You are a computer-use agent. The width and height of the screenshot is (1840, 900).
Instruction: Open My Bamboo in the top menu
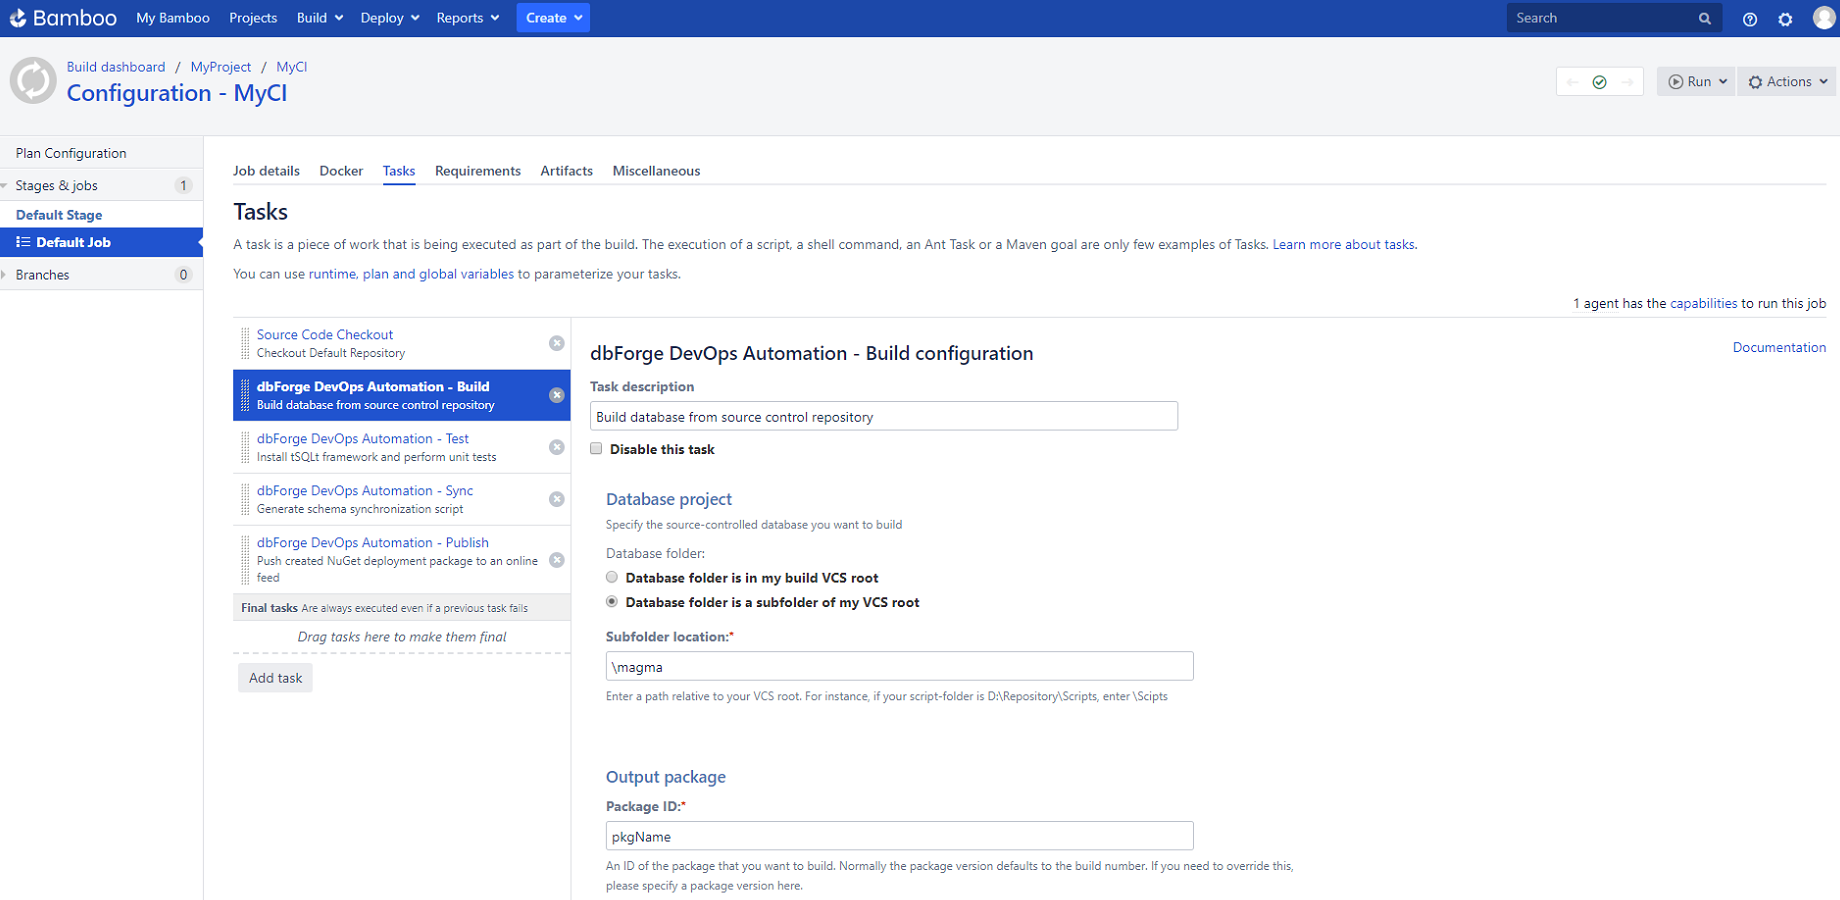[x=173, y=18]
